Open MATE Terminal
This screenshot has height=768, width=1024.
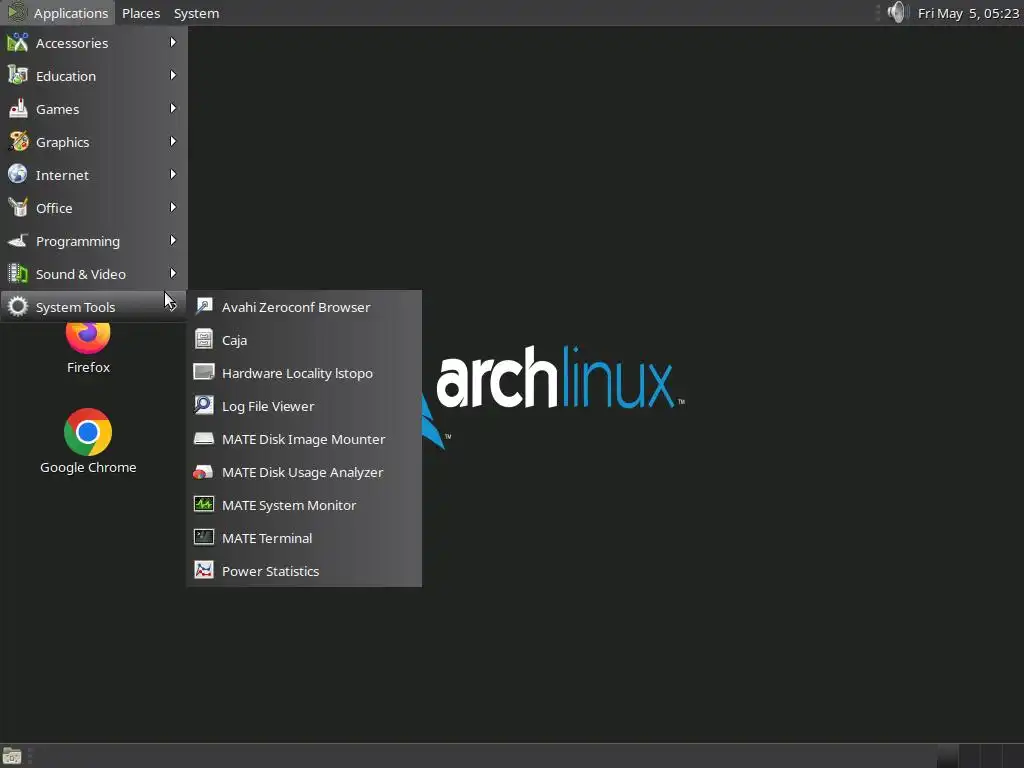click(304, 538)
